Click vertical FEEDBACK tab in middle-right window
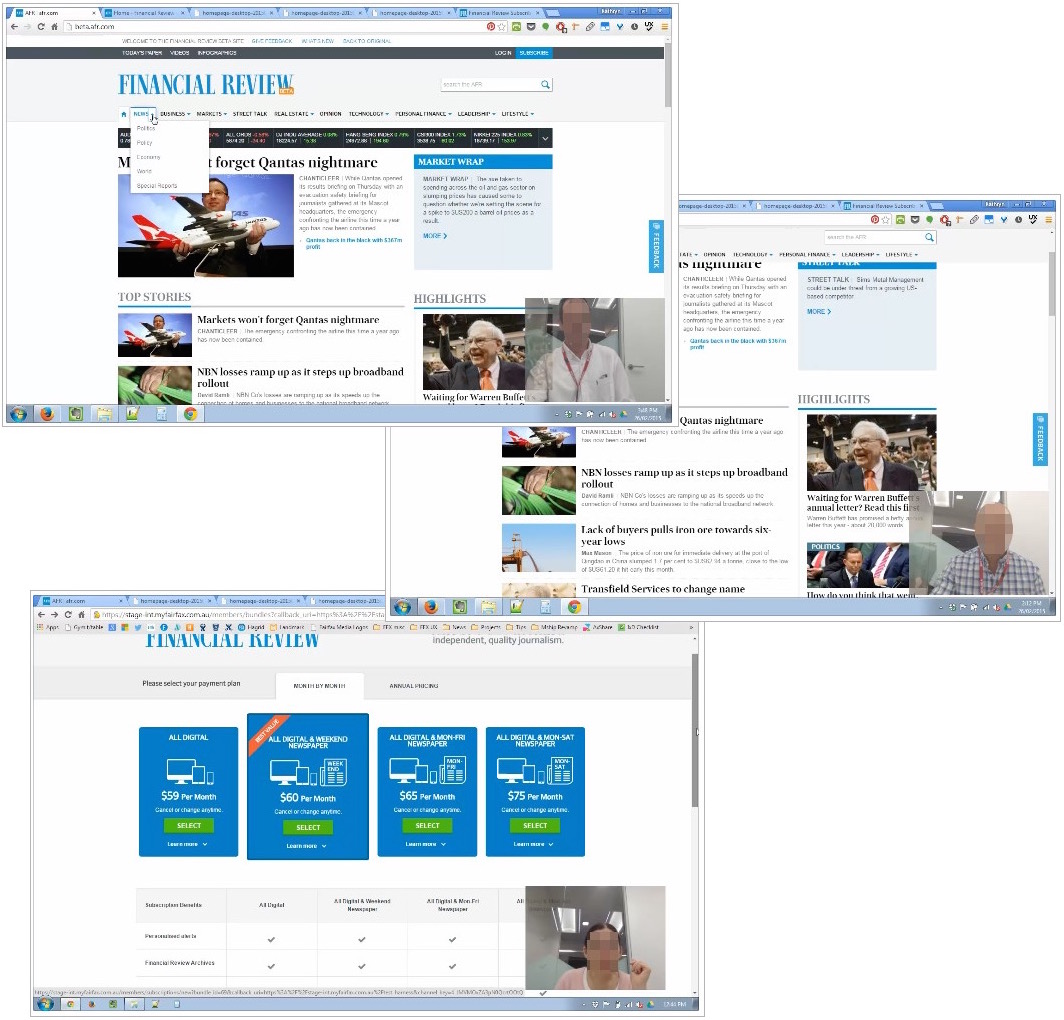1064x1020 pixels. [1040, 439]
